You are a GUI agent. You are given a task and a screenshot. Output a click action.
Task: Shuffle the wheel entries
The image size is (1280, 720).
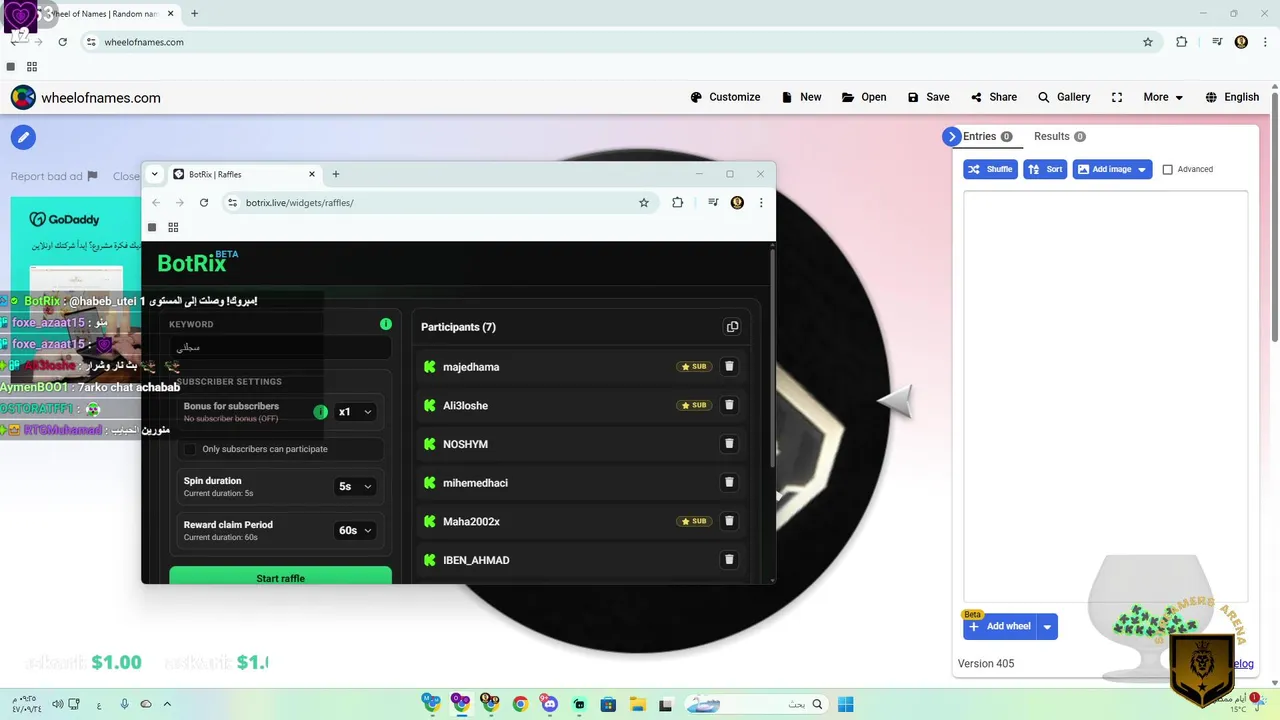[990, 169]
